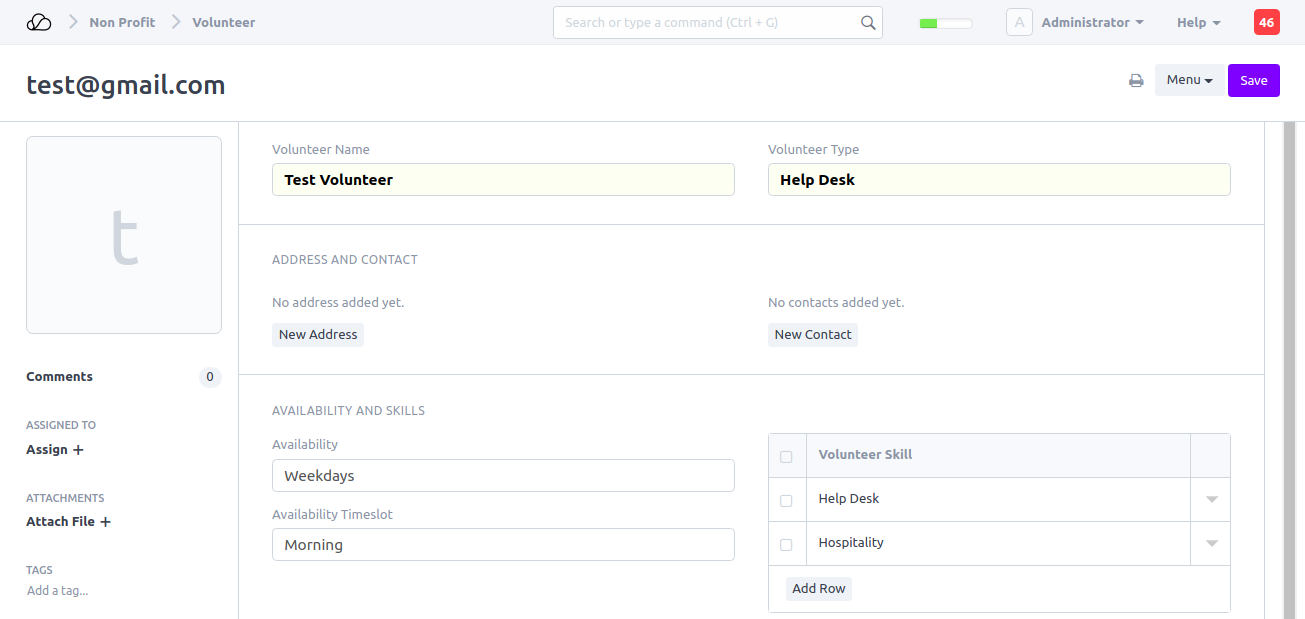Expand the Help Desk row dropdown arrow
Image resolution: width=1305 pixels, height=619 pixels.
point(1211,500)
